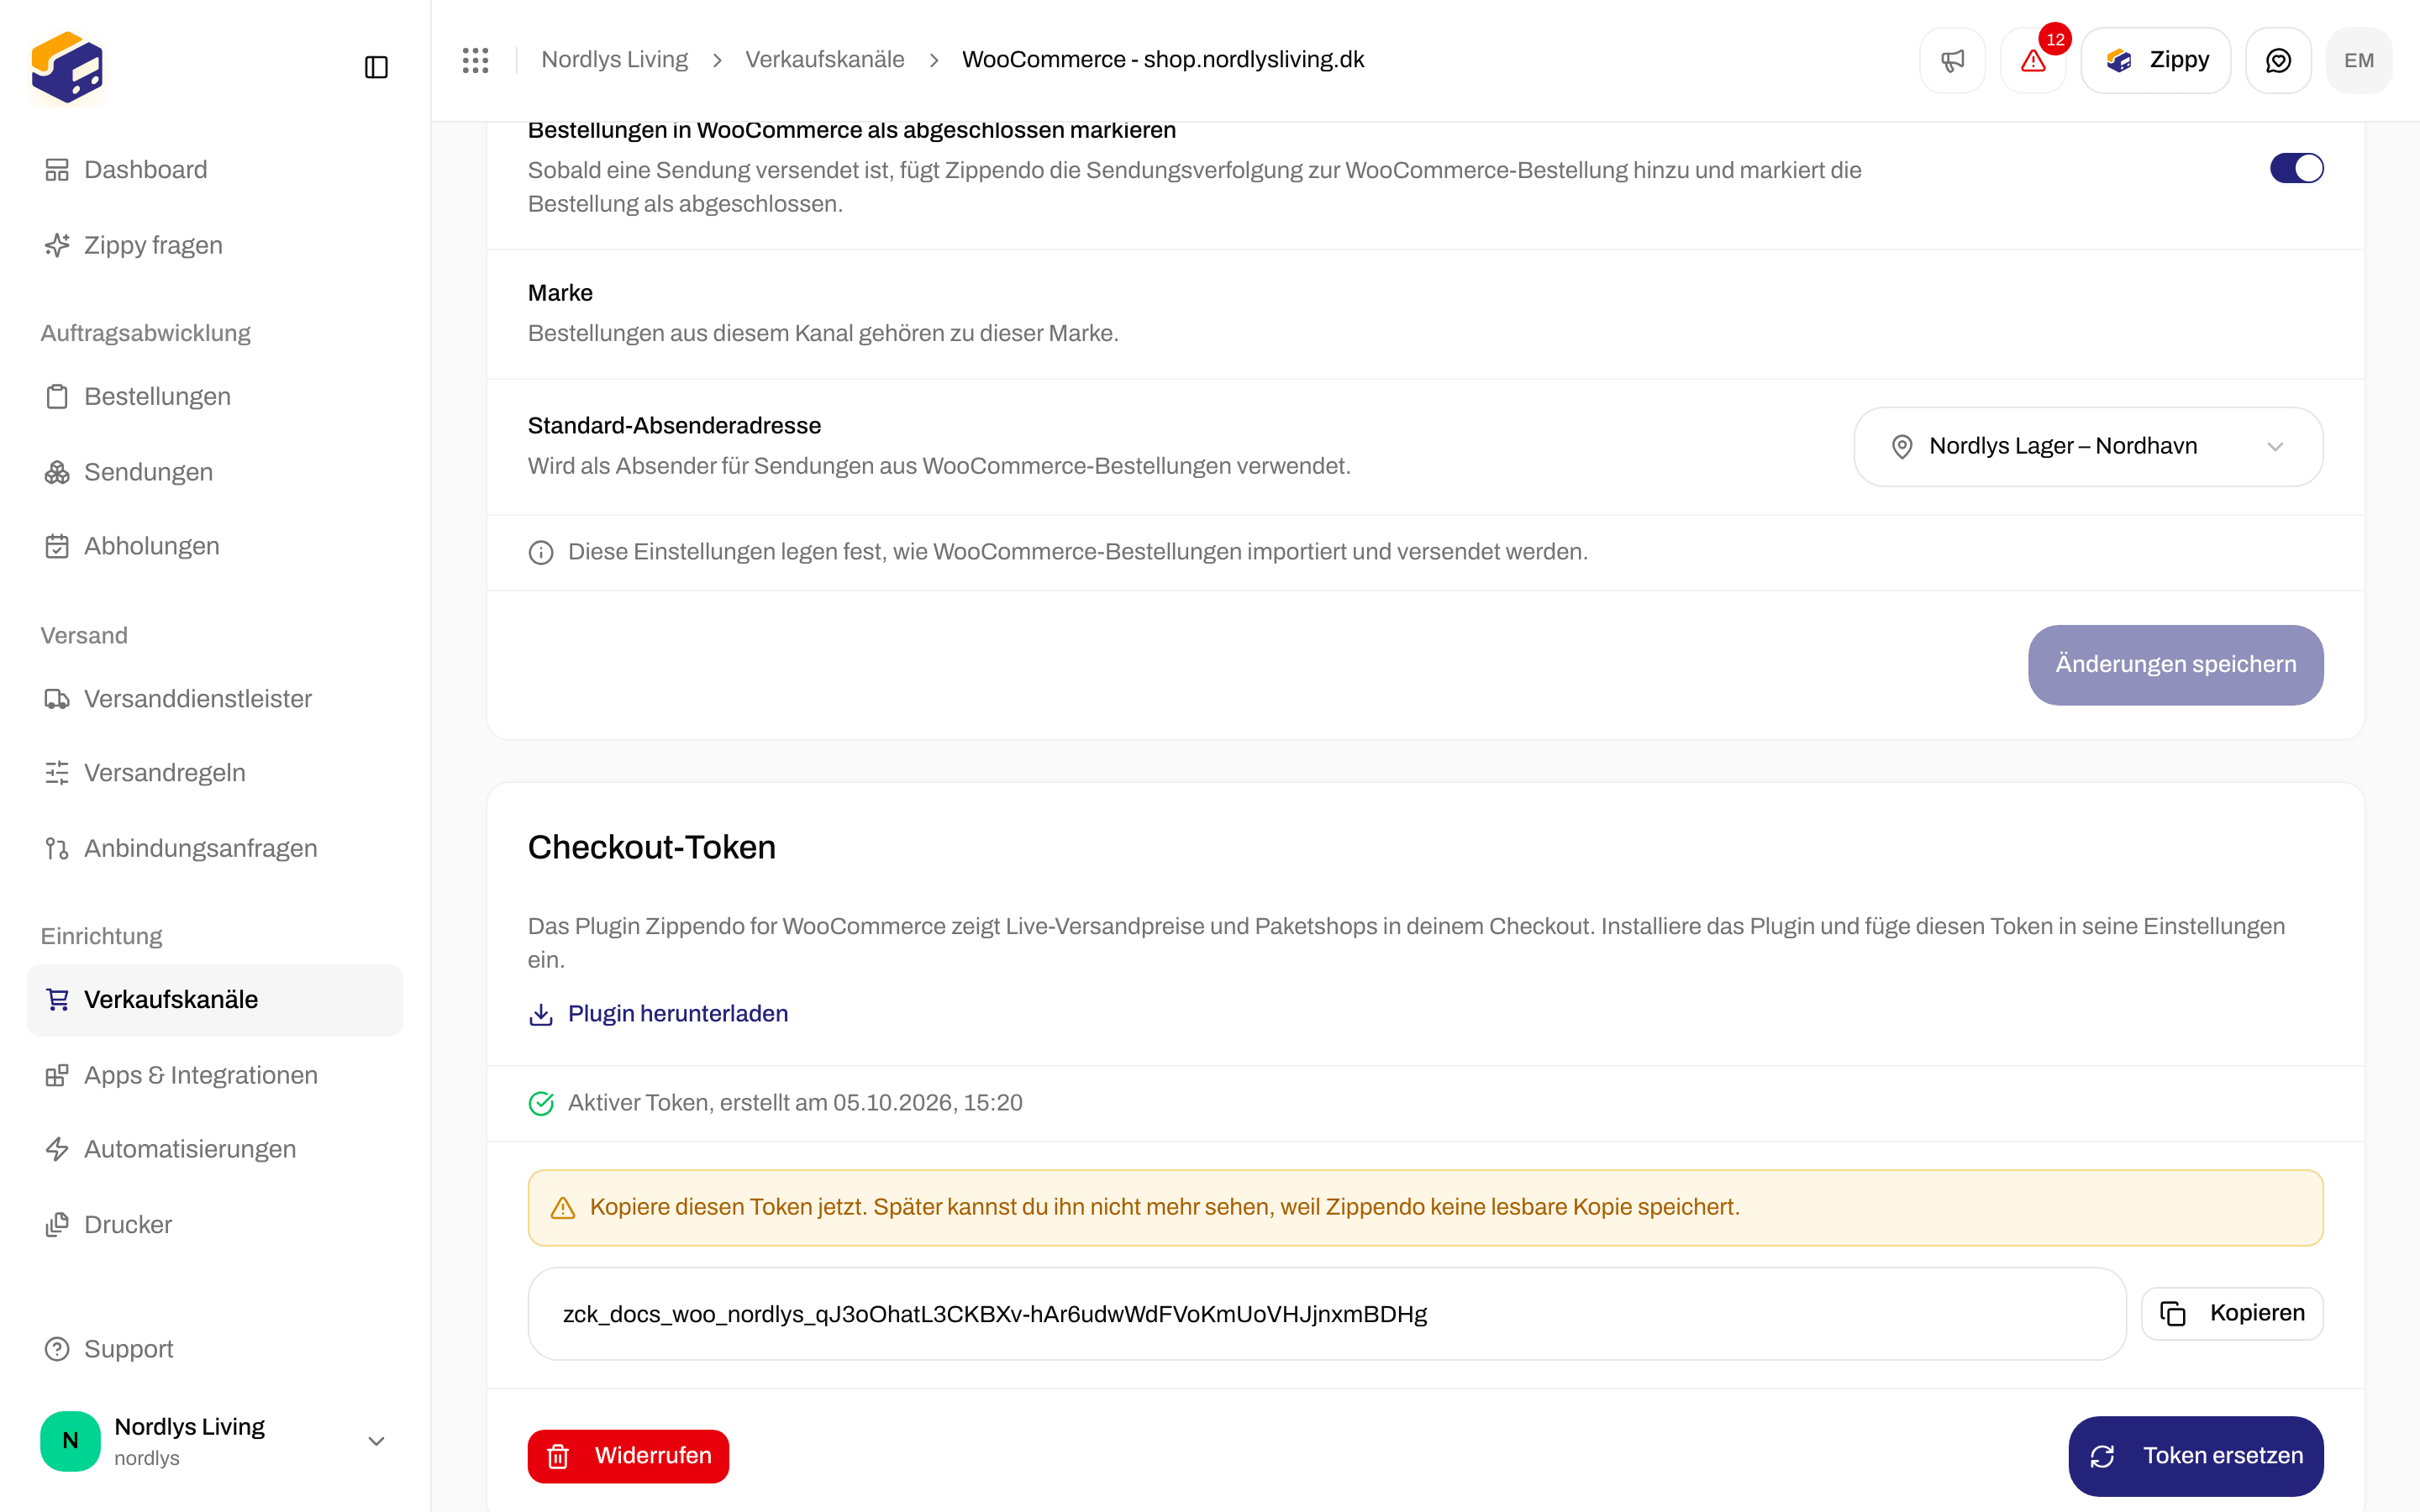Click the green N workspace avatar
This screenshot has height=1512, width=2420.
tap(70, 1441)
